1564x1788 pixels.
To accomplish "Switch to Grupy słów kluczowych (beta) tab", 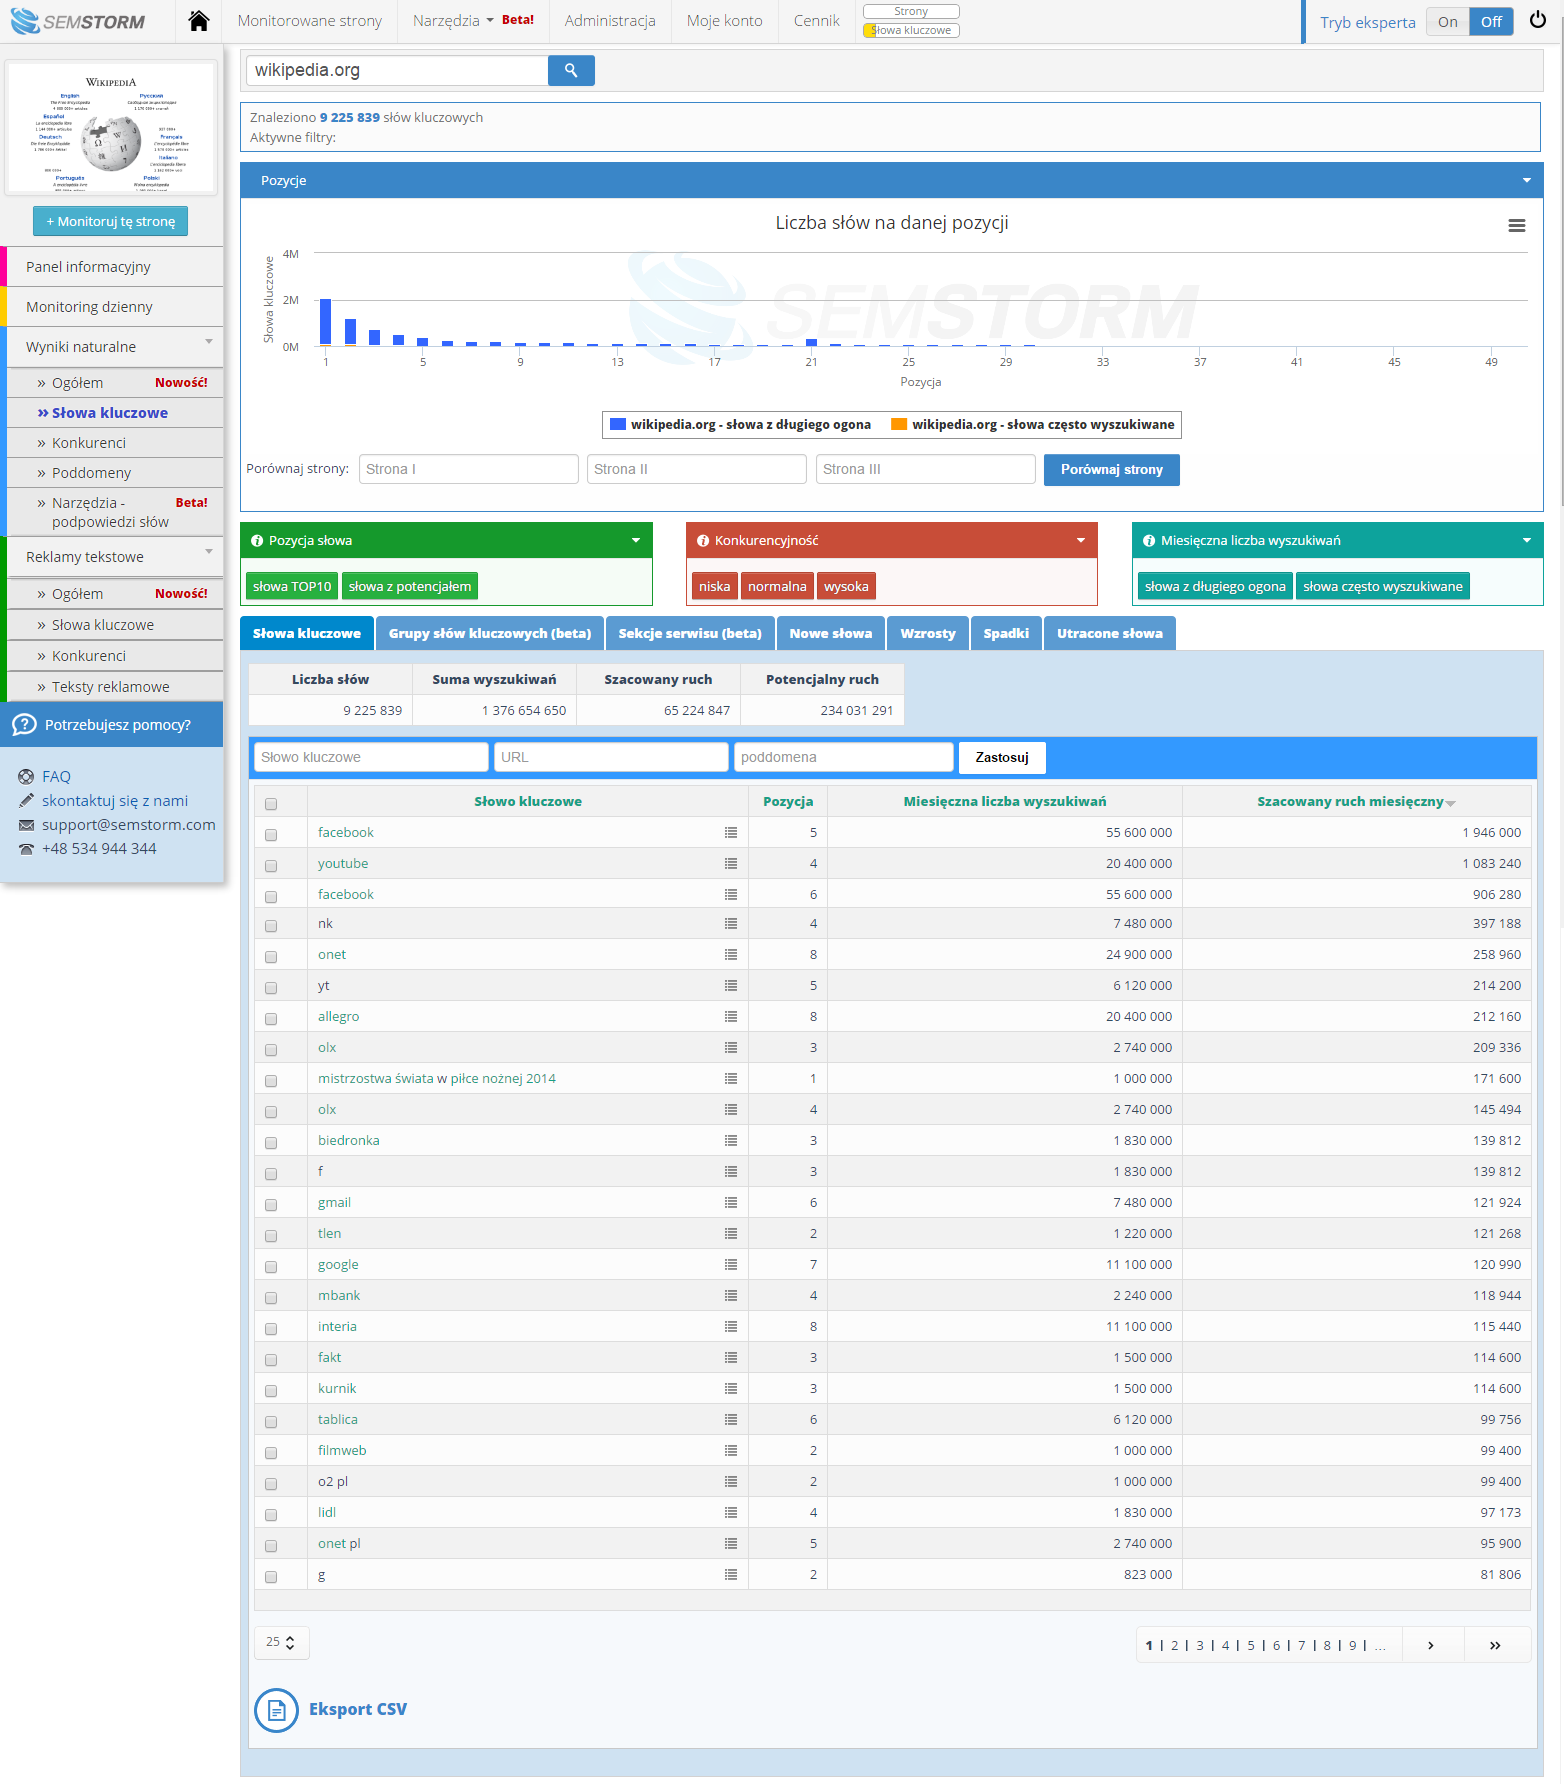I will coord(490,634).
